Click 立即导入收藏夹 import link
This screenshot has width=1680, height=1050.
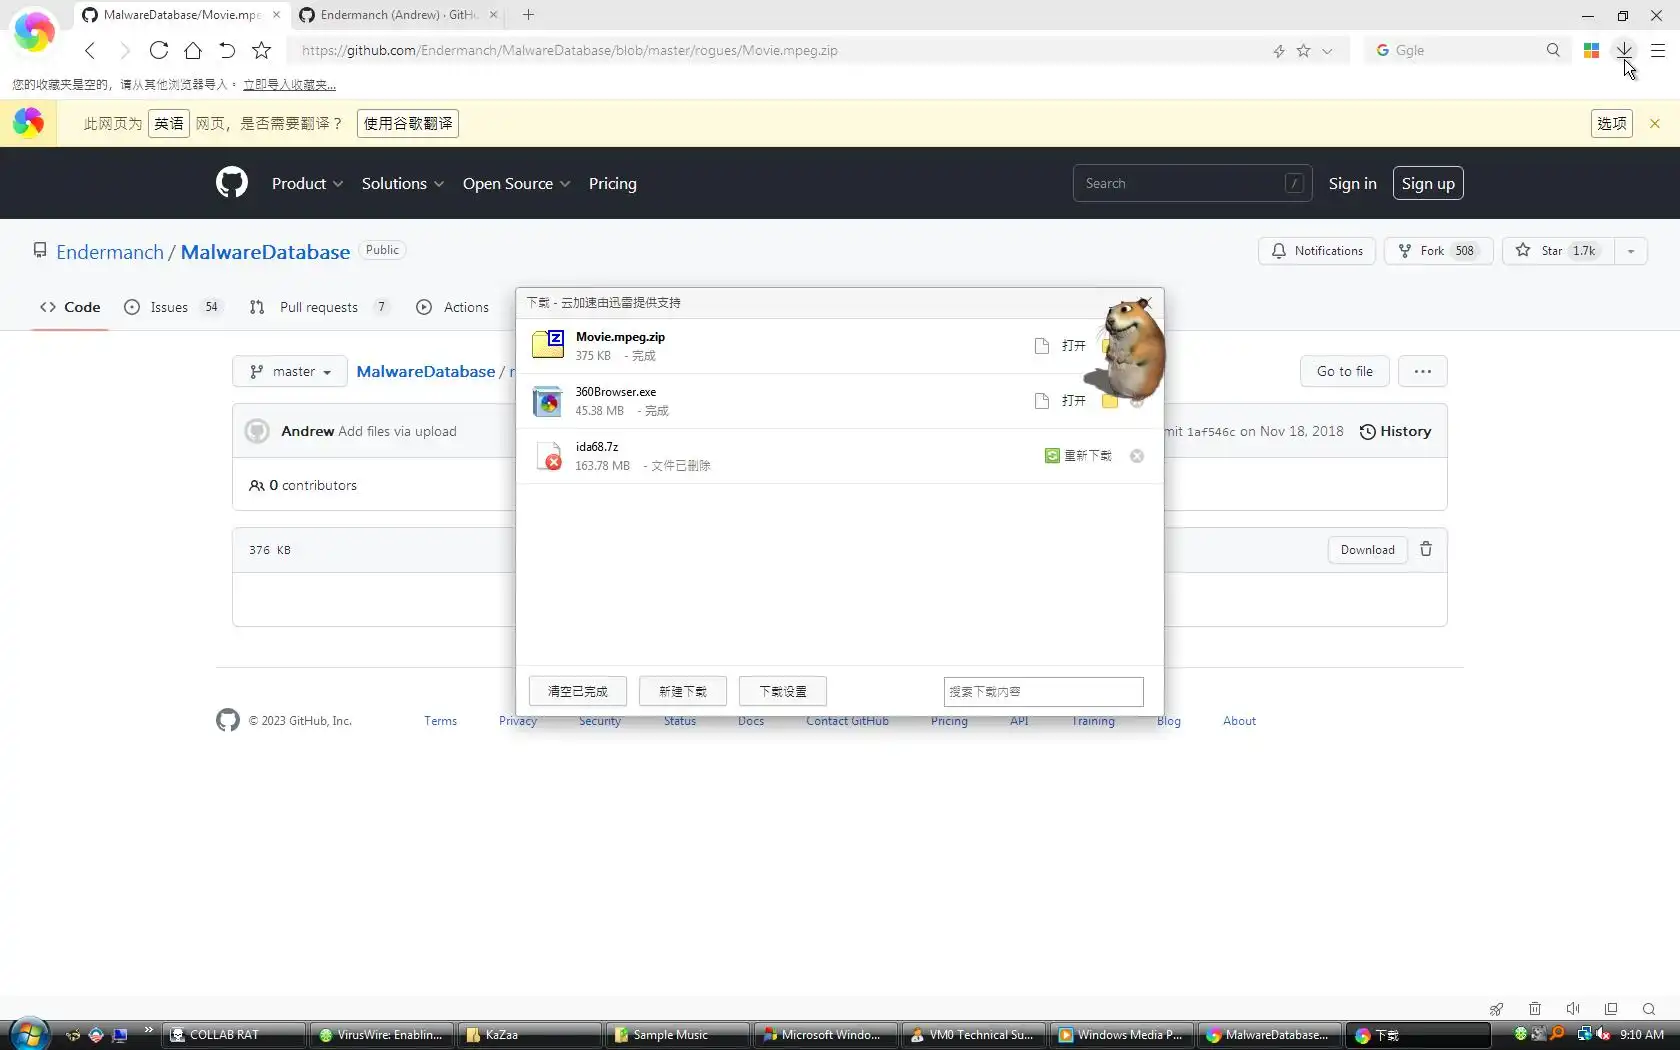[289, 85]
